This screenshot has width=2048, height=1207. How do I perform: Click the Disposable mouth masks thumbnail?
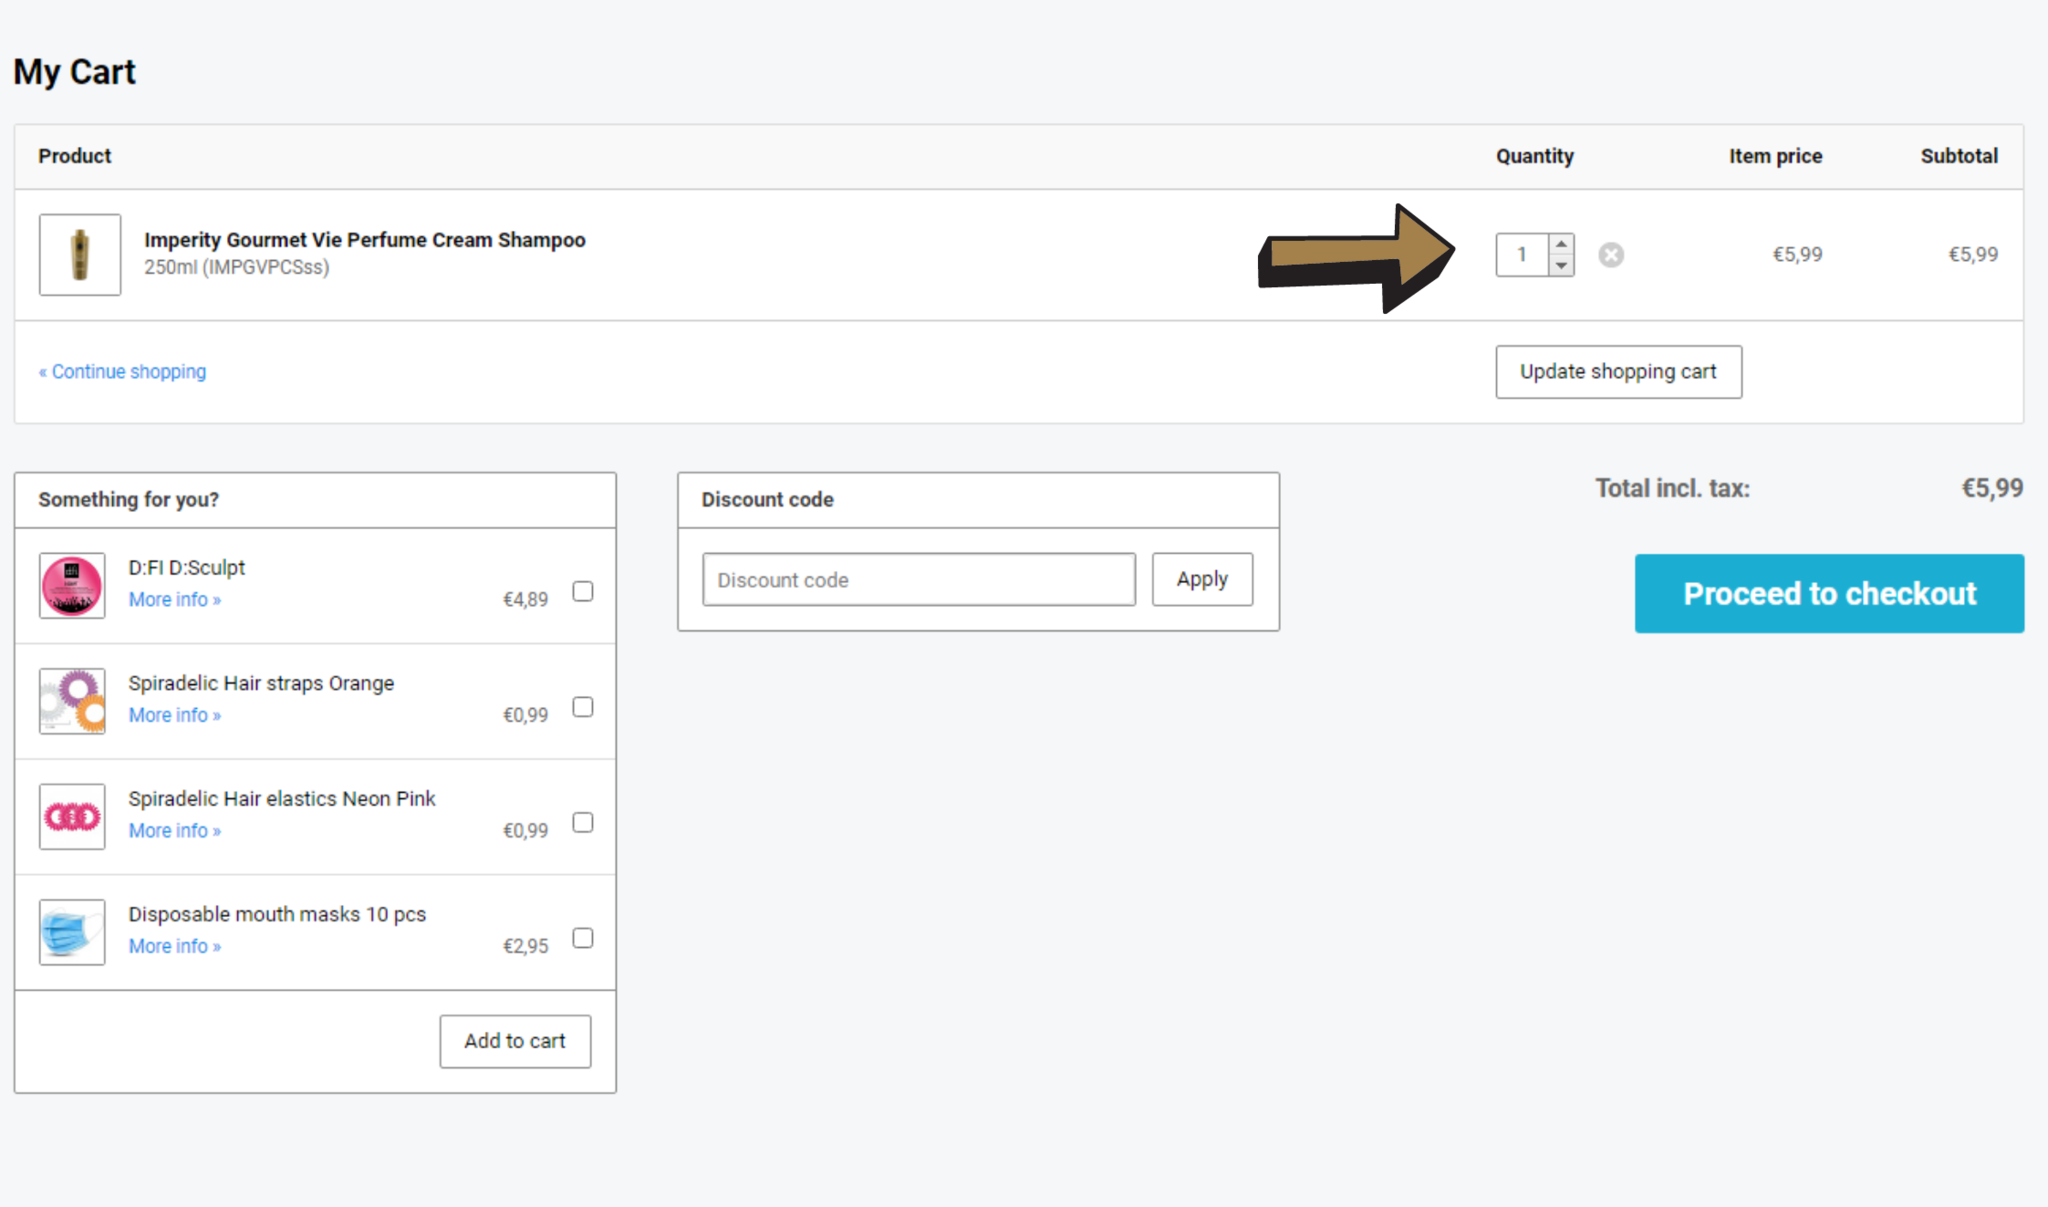(72, 932)
